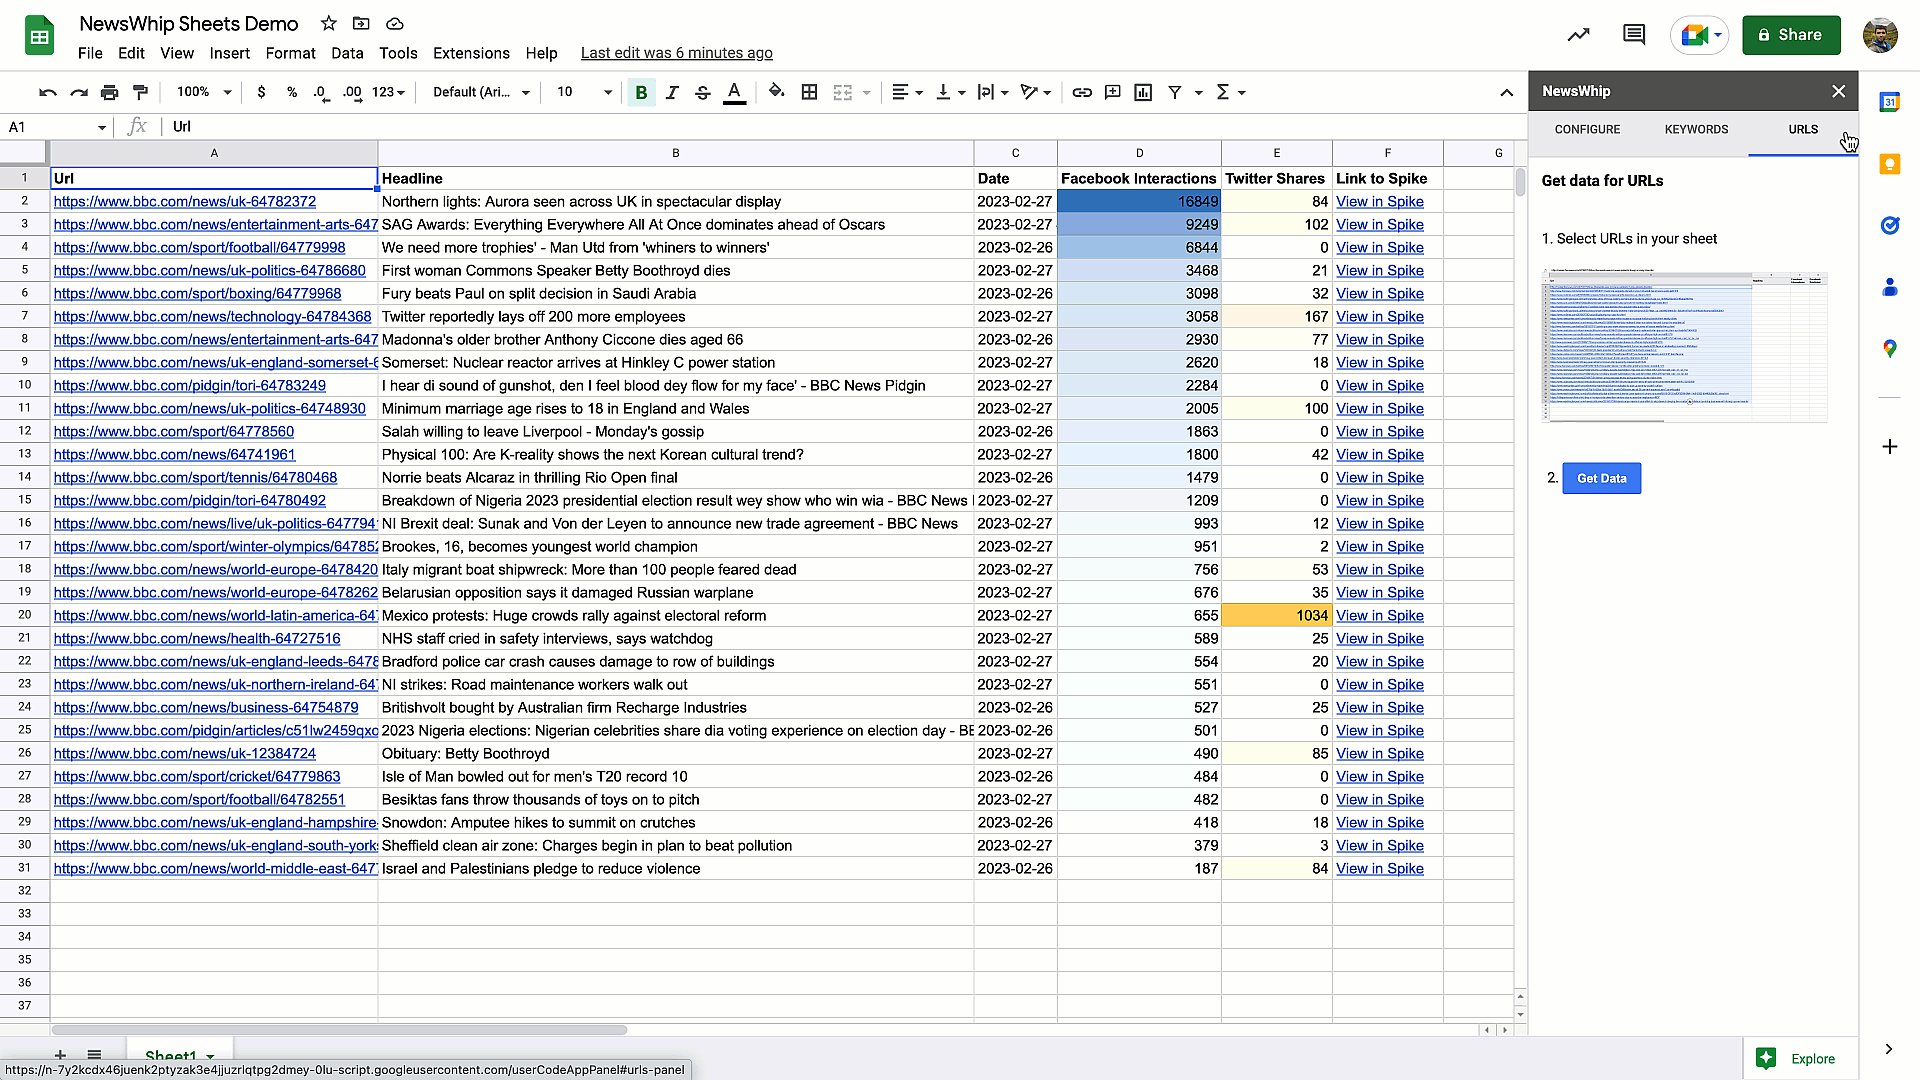Open horizontal align dropdown
Viewport: 1920px width, 1080px height.
point(906,92)
